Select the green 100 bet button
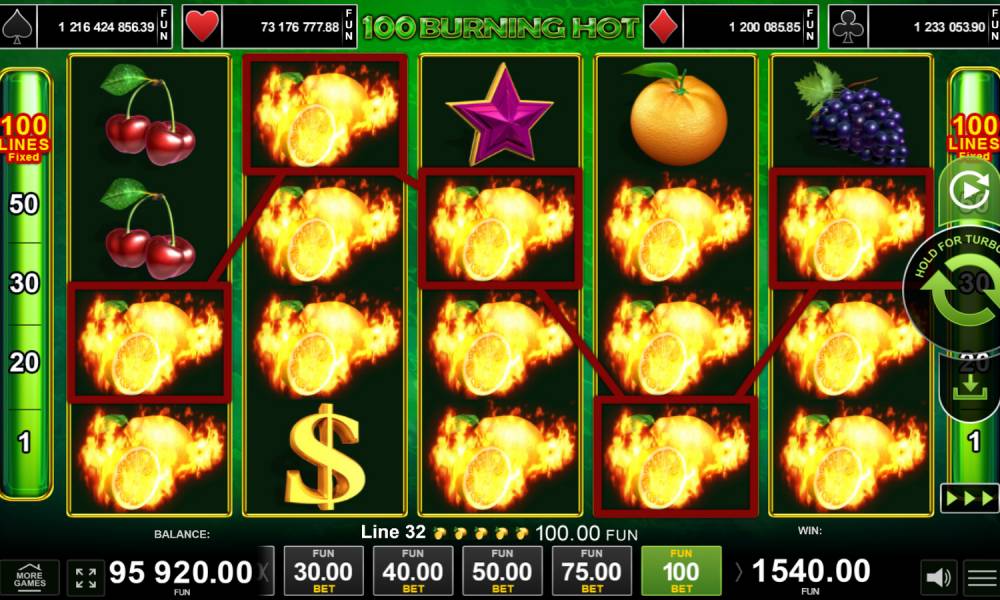Screen dimensions: 1000x600 pos(681,571)
